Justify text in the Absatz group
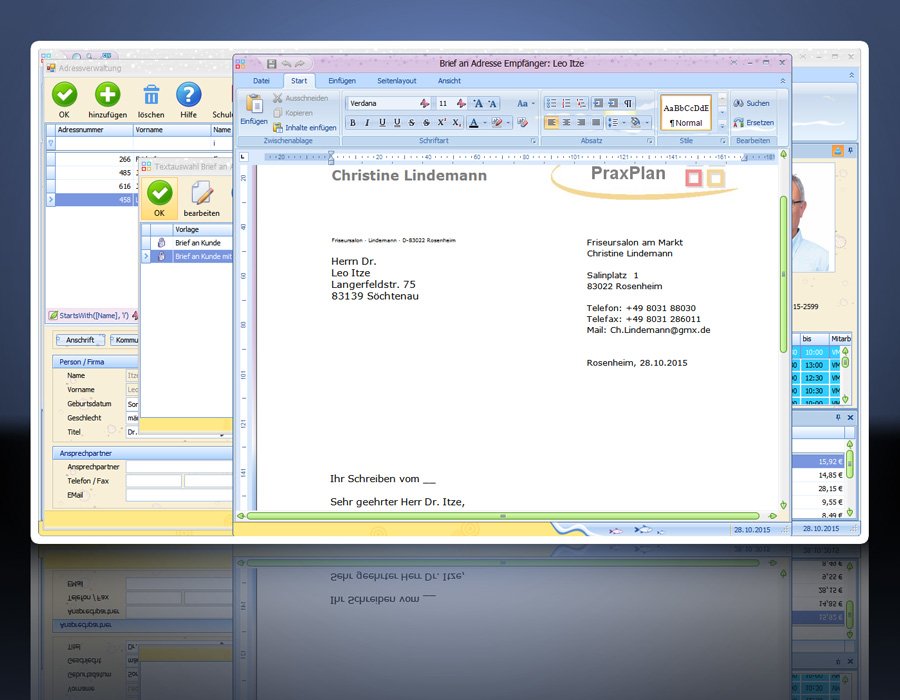The width and height of the screenshot is (900, 700). coord(596,122)
